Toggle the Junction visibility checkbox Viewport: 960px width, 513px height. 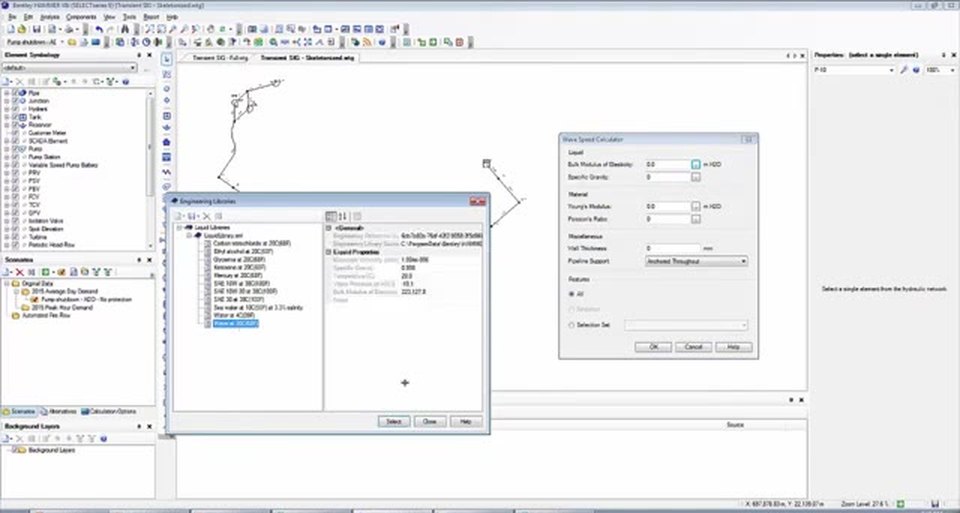pyautogui.click(x=16, y=101)
